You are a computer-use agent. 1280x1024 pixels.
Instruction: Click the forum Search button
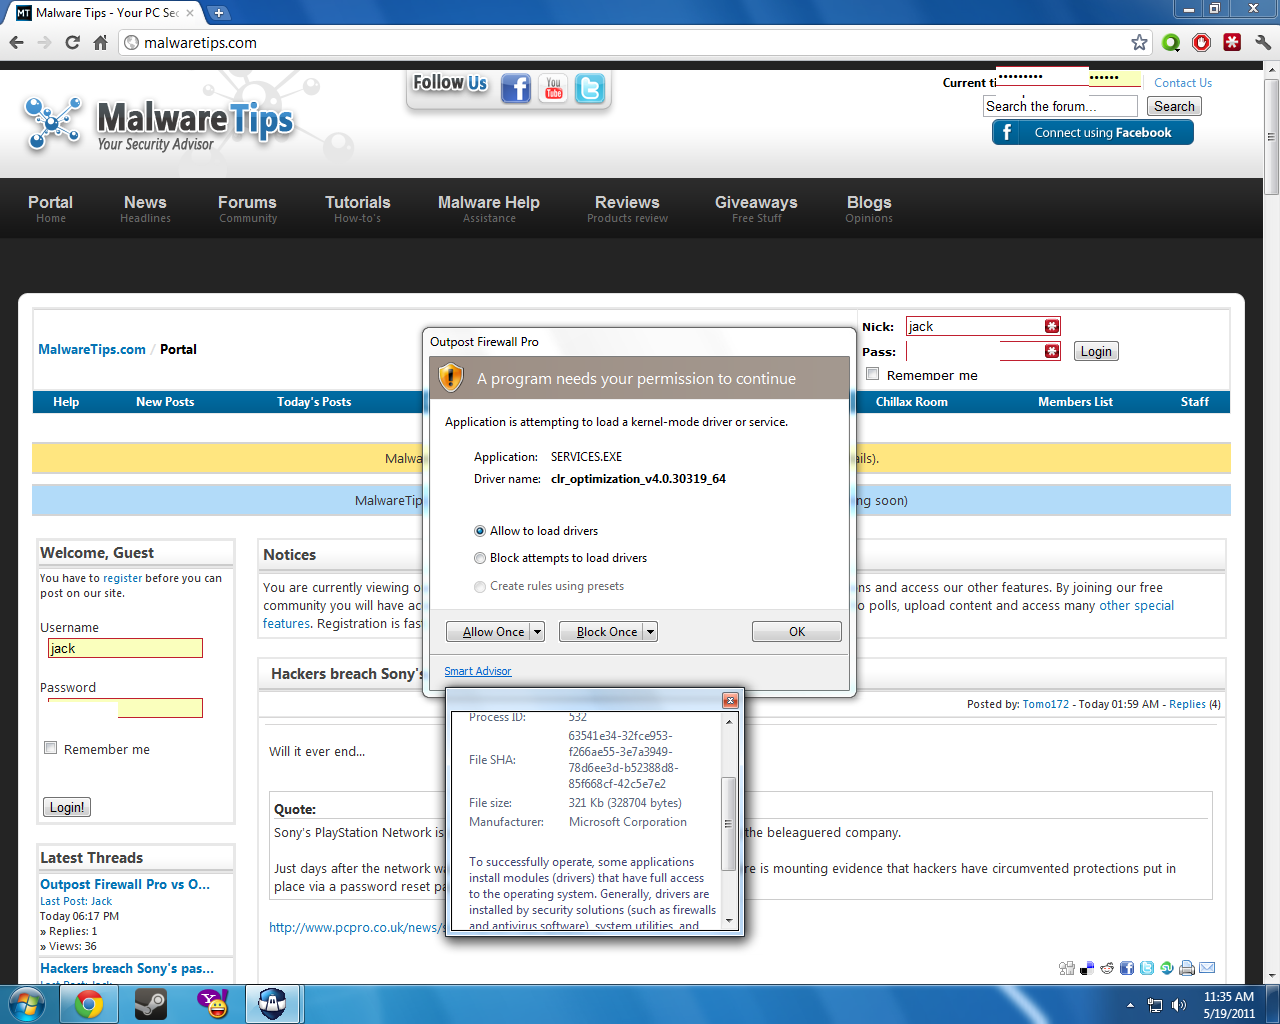tap(1174, 106)
